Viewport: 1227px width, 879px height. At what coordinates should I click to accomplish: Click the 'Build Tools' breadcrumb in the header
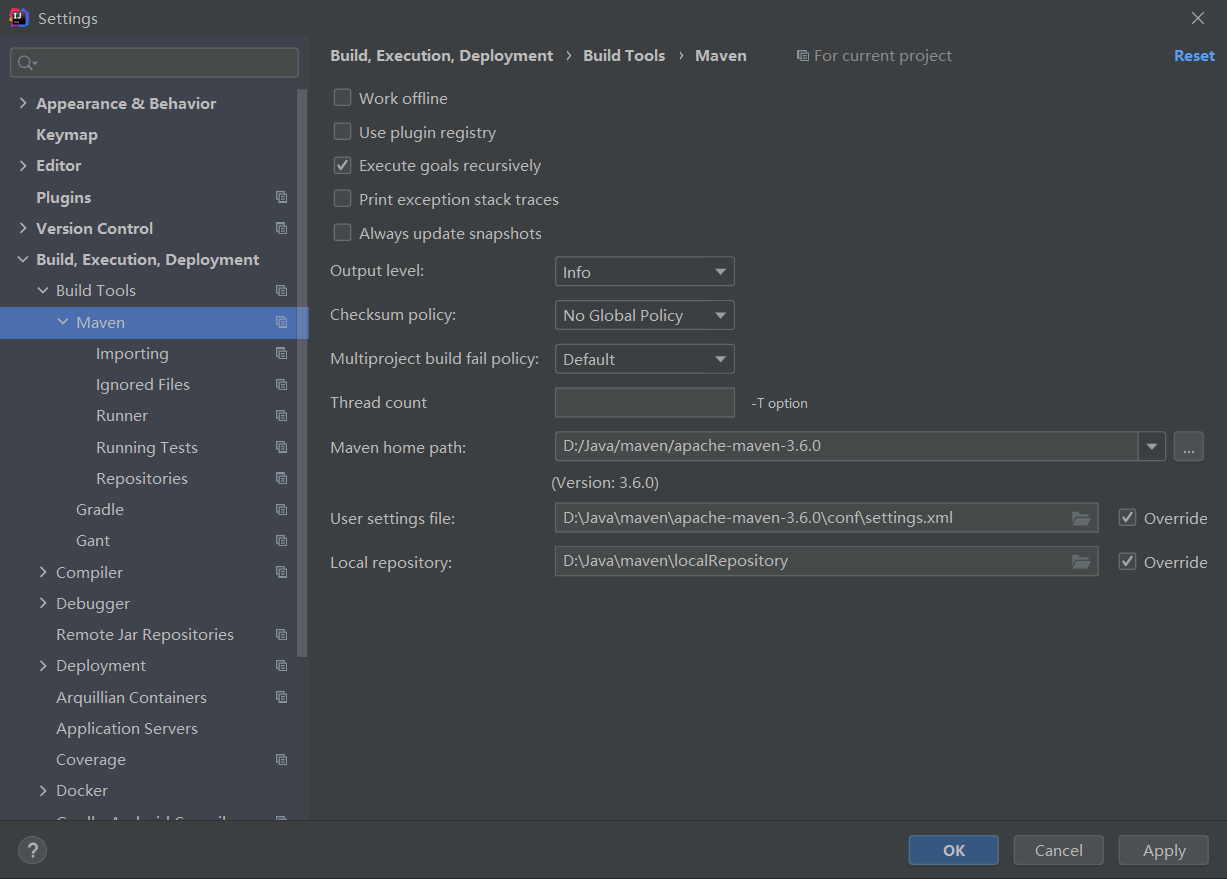point(624,56)
